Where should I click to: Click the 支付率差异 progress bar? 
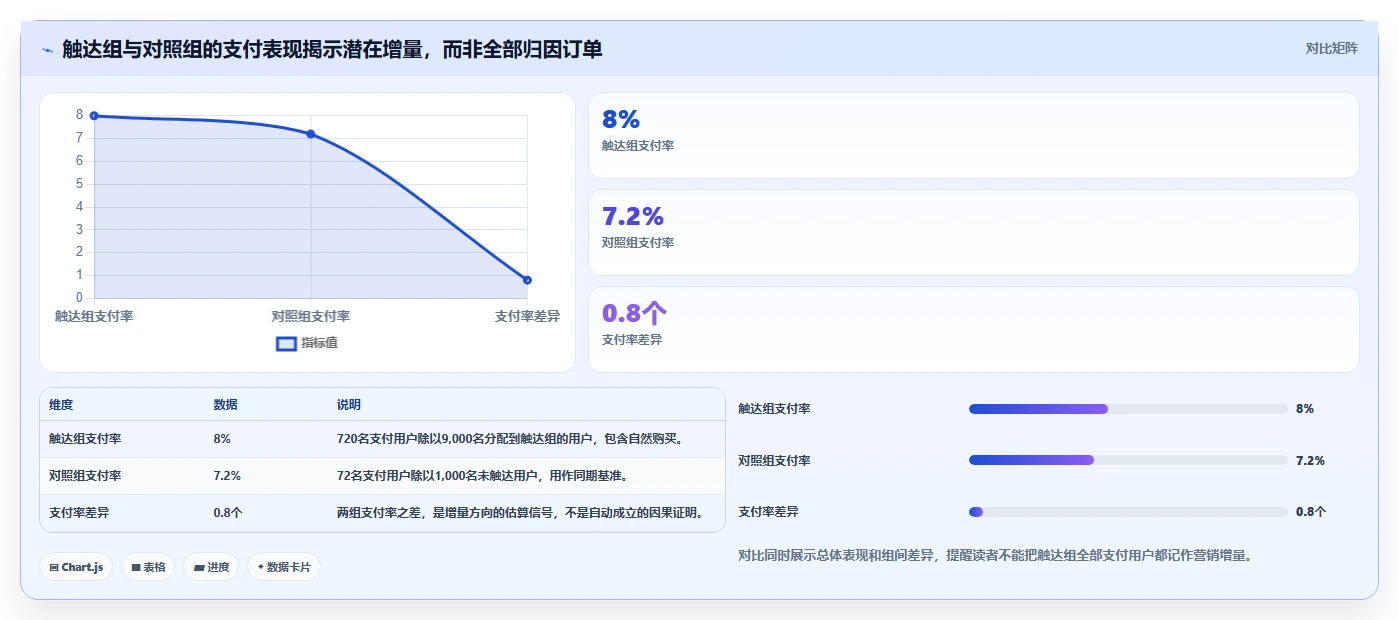click(x=1128, y=512)
